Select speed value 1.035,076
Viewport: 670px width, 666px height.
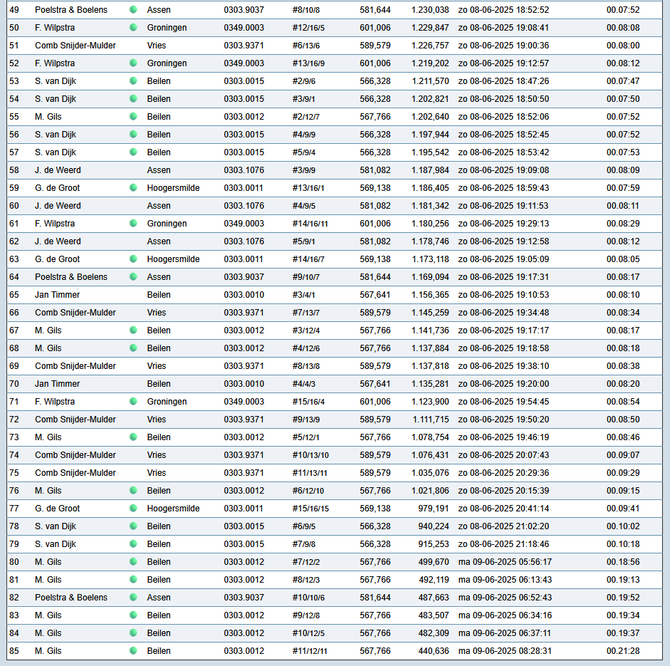pos(430,473)
